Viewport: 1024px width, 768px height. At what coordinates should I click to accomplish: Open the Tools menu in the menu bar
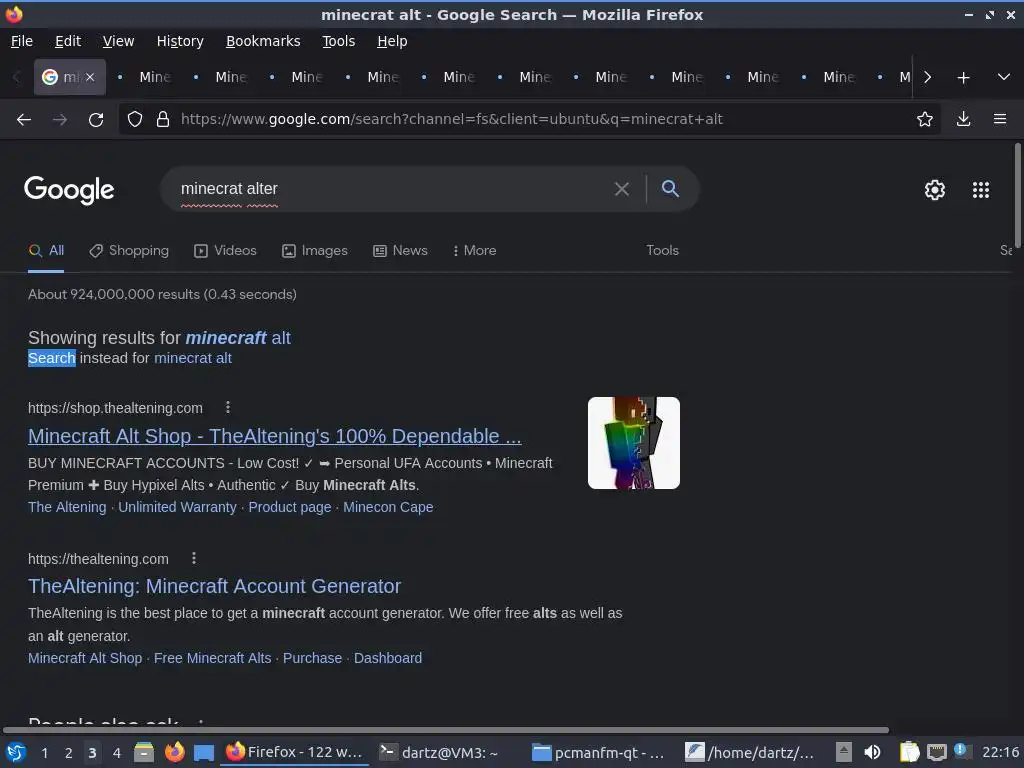[x=338, y=41]
